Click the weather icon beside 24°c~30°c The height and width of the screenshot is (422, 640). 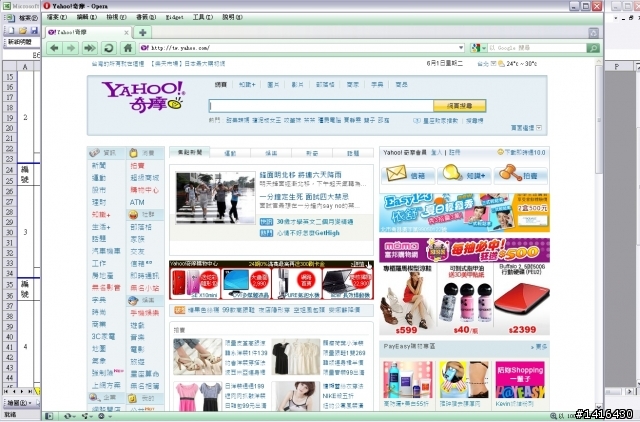501,64
